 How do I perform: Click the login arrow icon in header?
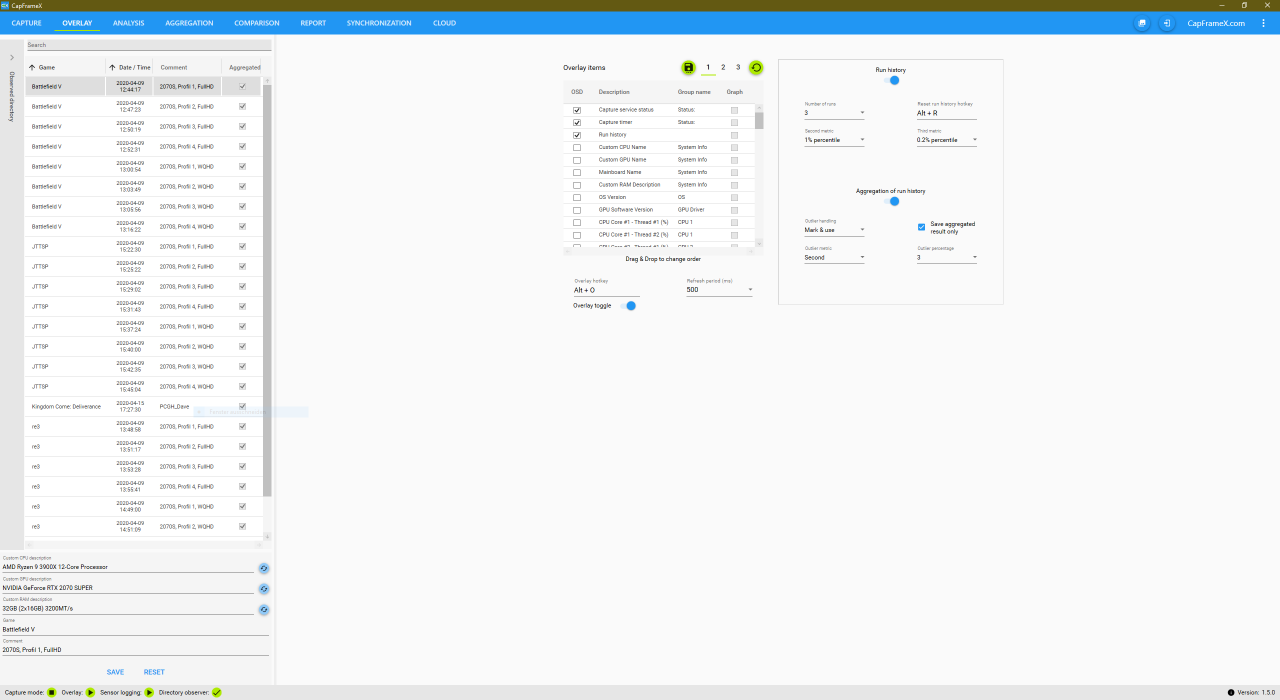(x=1167, y=23)
